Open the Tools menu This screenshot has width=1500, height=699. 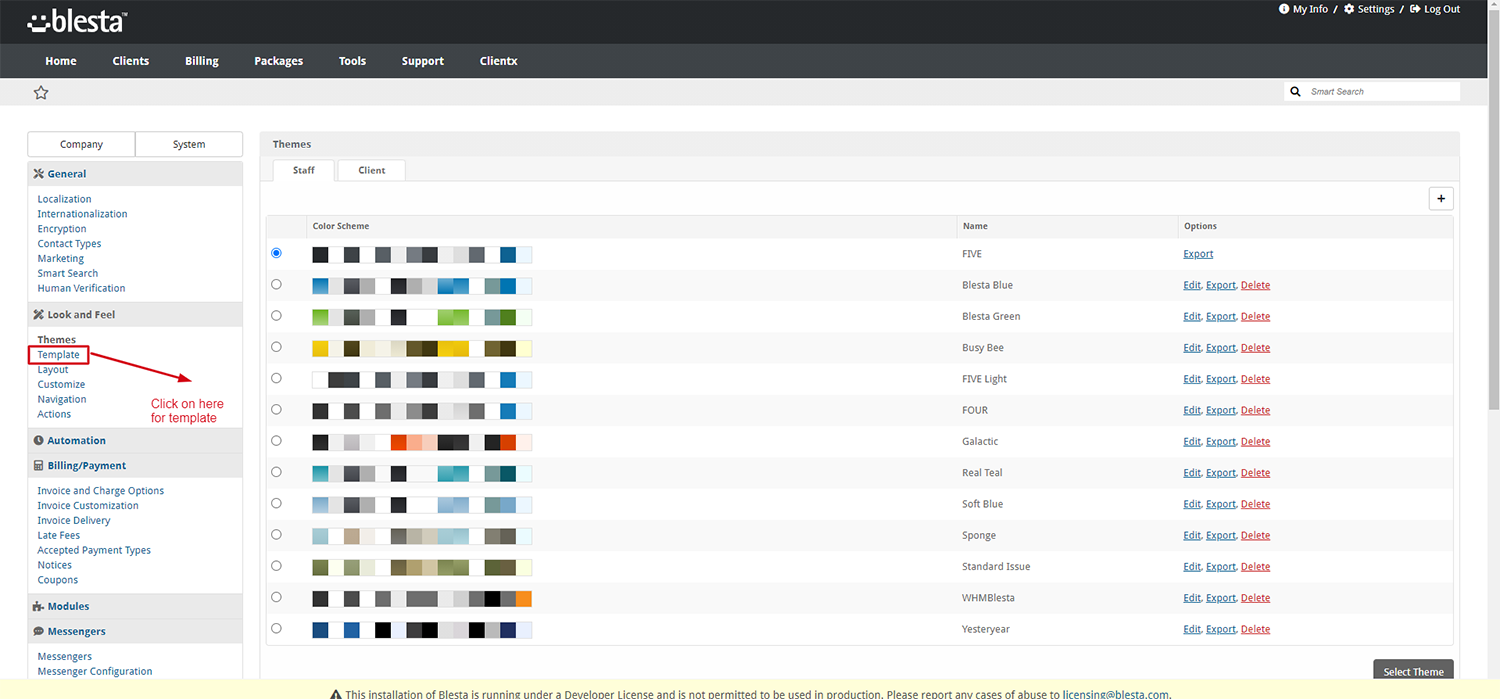coord(352,61)
